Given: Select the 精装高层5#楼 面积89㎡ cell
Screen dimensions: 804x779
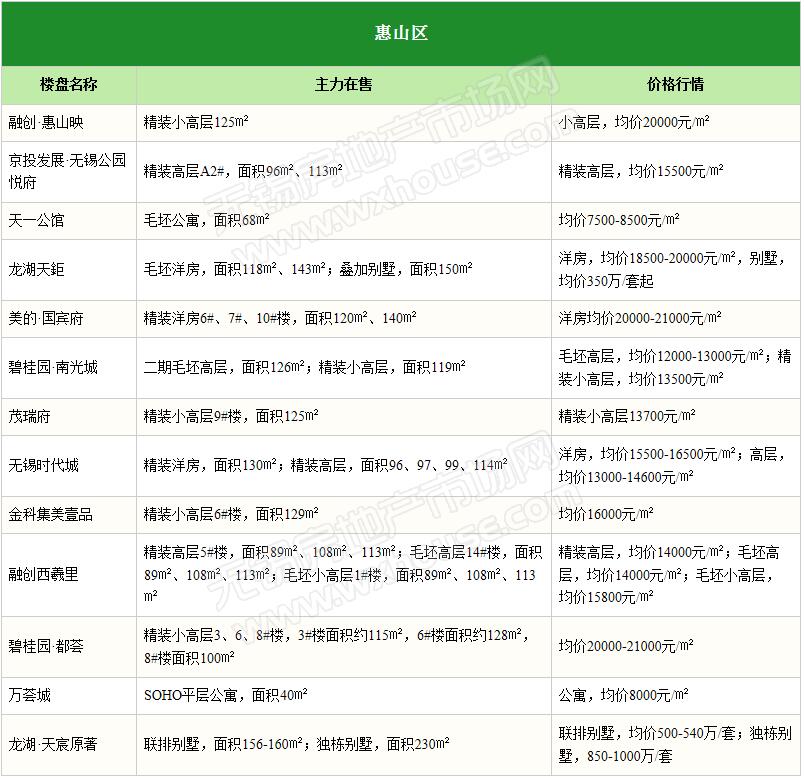Looking at the screenshot, I should tap(343, 574).
